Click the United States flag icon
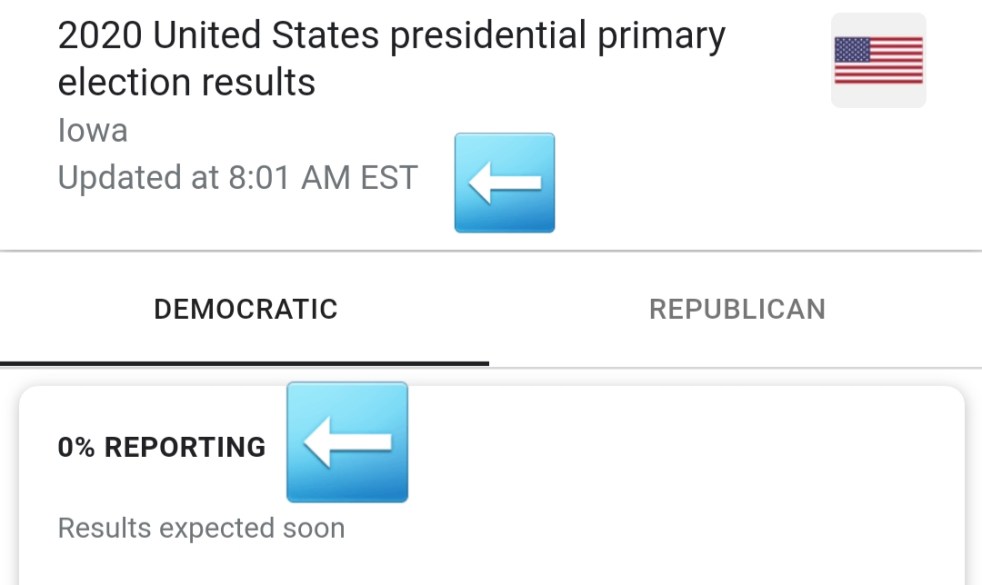982x585 pixels. tap(878, 60)
